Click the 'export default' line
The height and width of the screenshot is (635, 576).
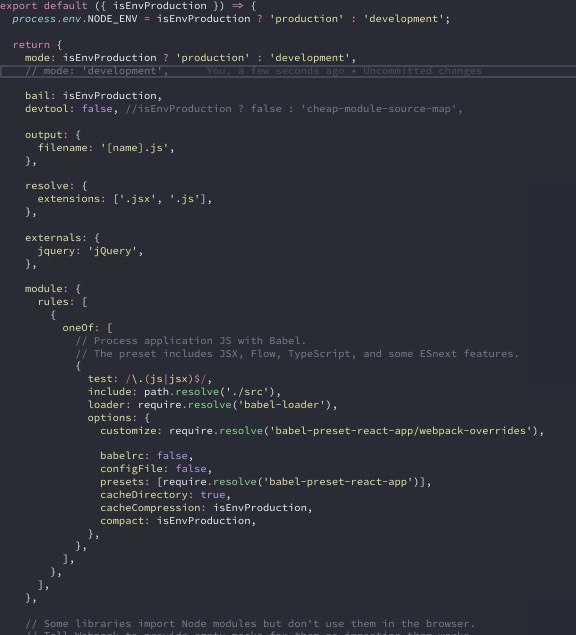coord(128,6)
